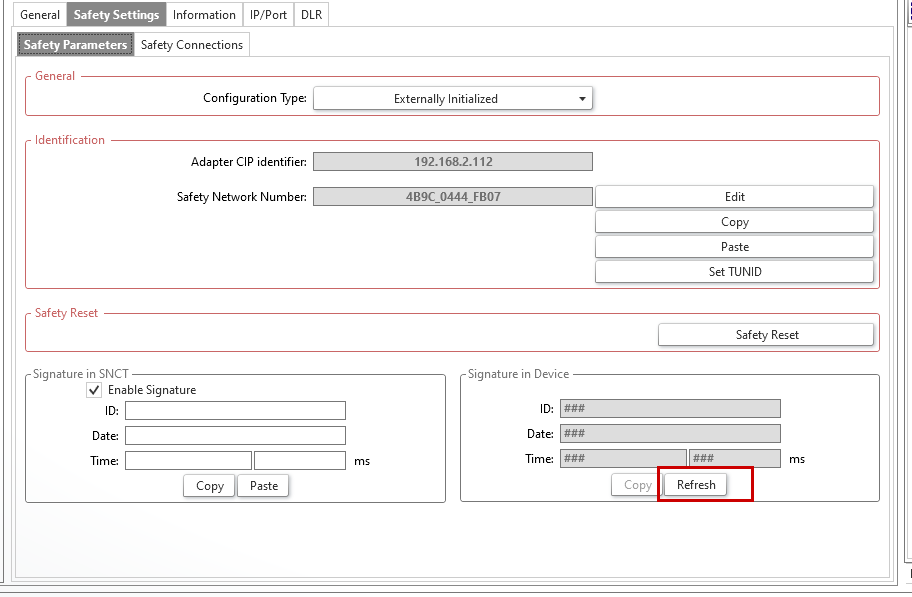
Task: Refresh the signature in device
Action: [696, 485]
